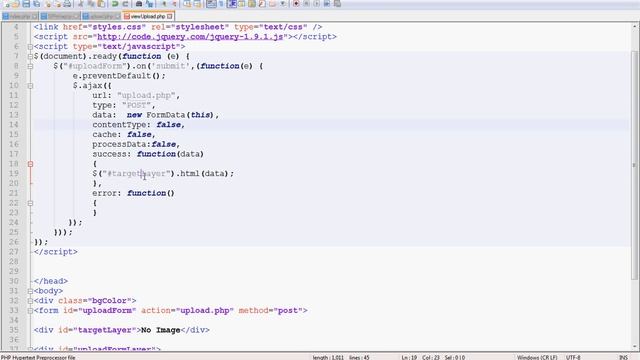The image size is (640, 360).
Task: Collapse the $.ajax fold on line 10
Action: pos(30,86)
